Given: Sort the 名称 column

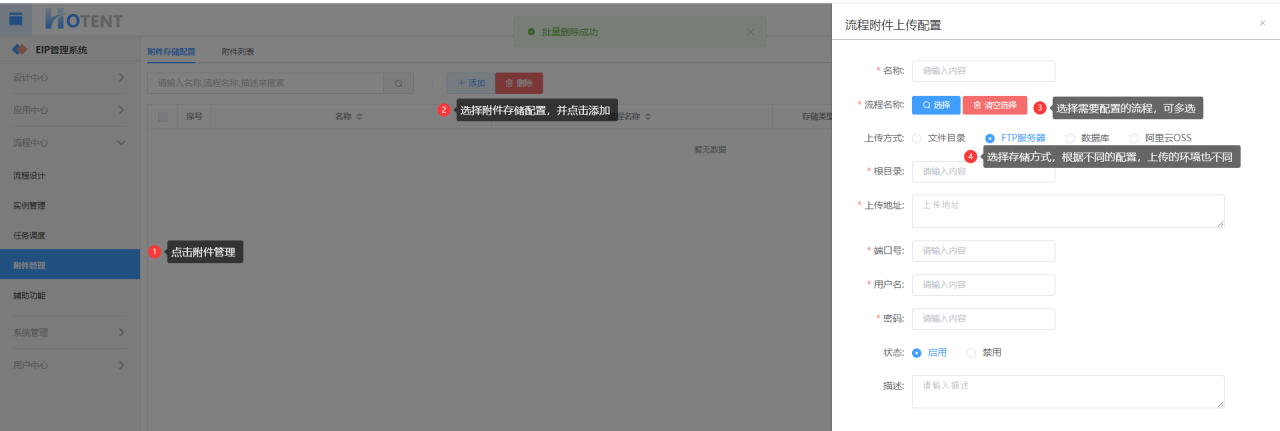Looking at the screenshot, I should 359,117.
